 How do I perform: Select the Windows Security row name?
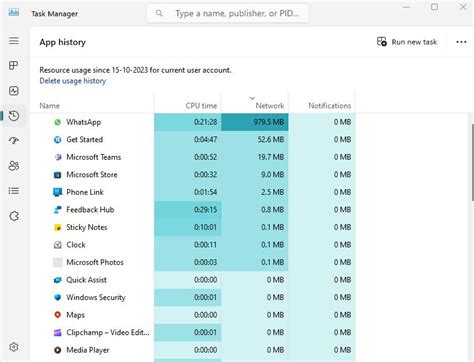click(x=96, y=297)
